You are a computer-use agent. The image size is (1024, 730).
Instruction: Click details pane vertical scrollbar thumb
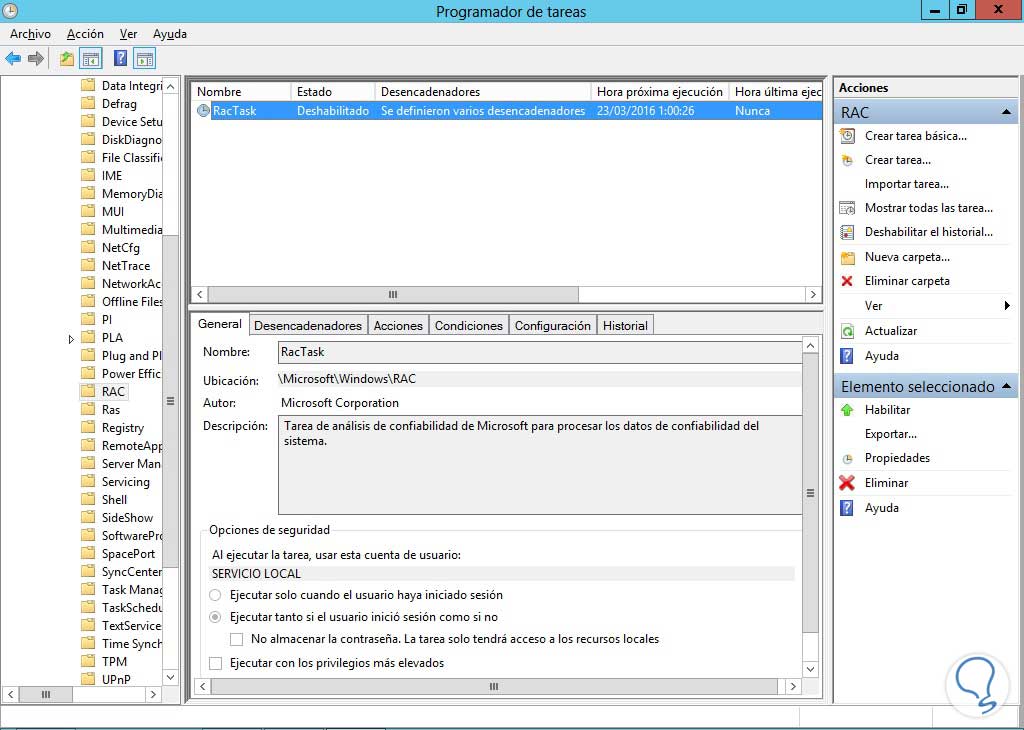point(810,493)
